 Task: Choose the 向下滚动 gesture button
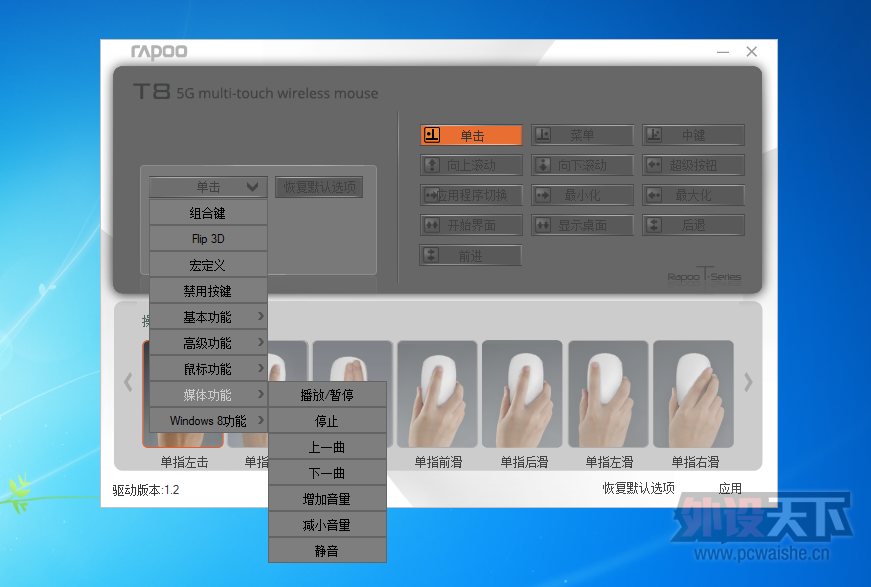coord(582,165)
